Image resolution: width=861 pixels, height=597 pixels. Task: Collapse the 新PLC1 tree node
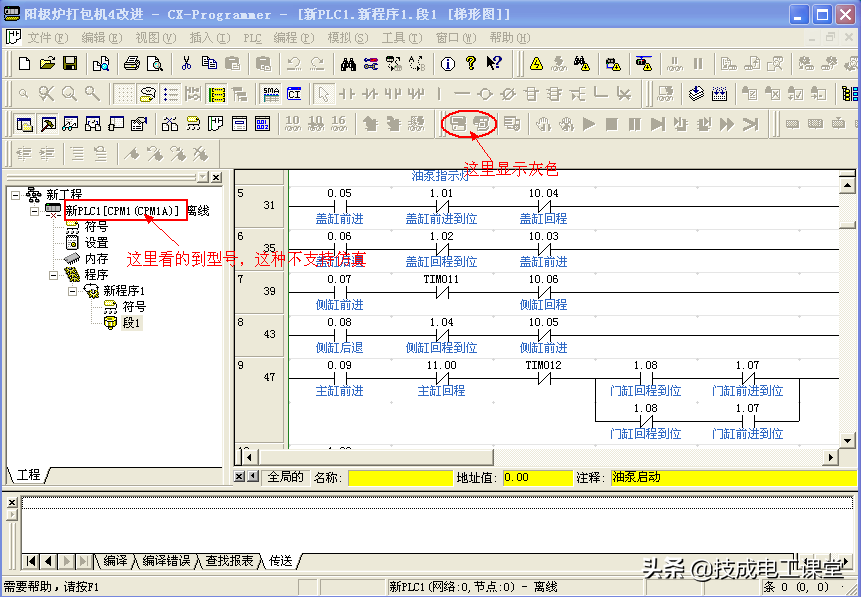[x=34, y=211]
